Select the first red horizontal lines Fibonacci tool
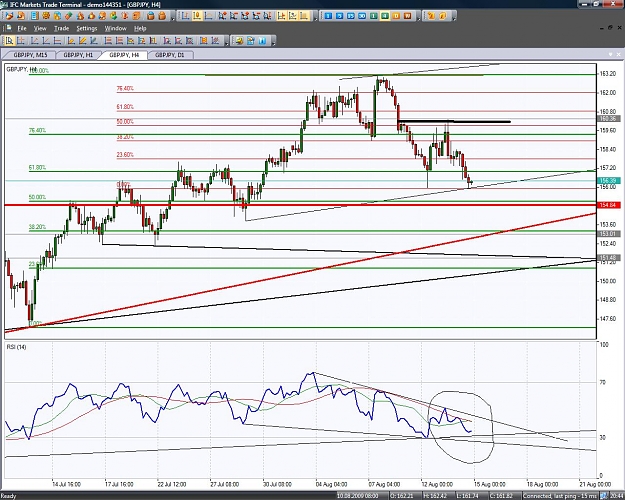Screen dimensions: 625x500 coord(108,40)
